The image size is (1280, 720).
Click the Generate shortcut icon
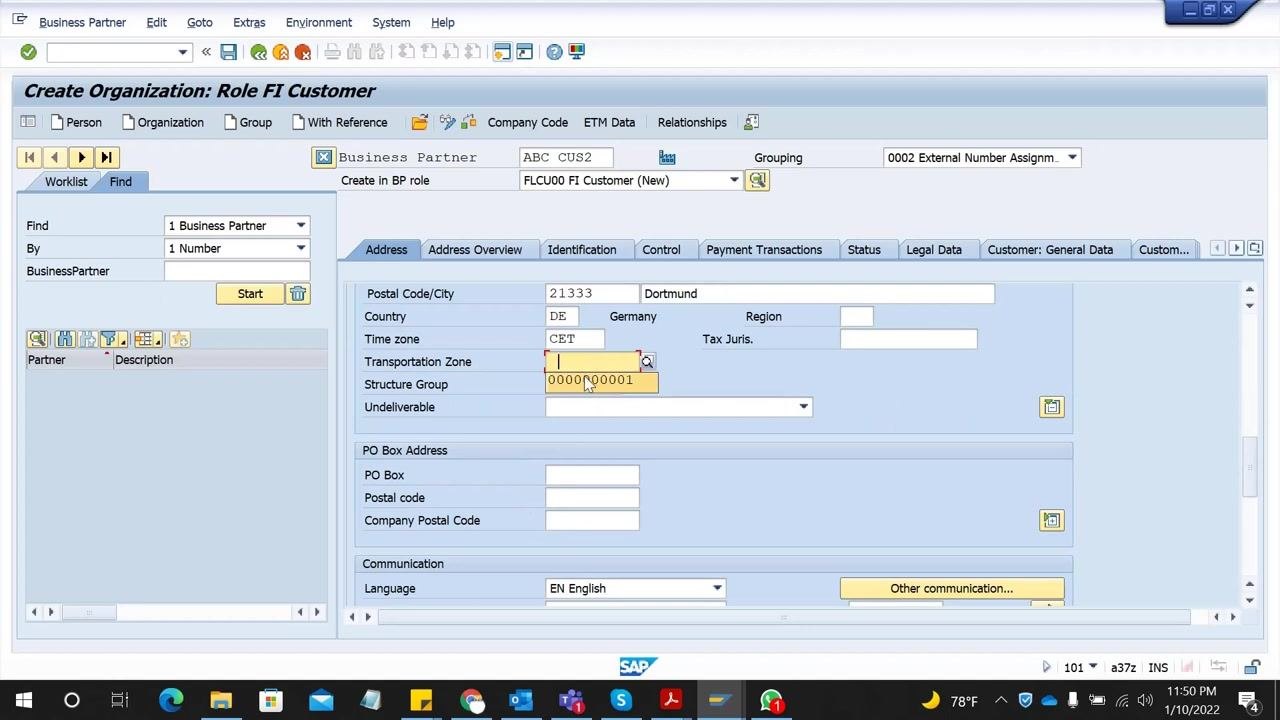click(x=524, y=52)
